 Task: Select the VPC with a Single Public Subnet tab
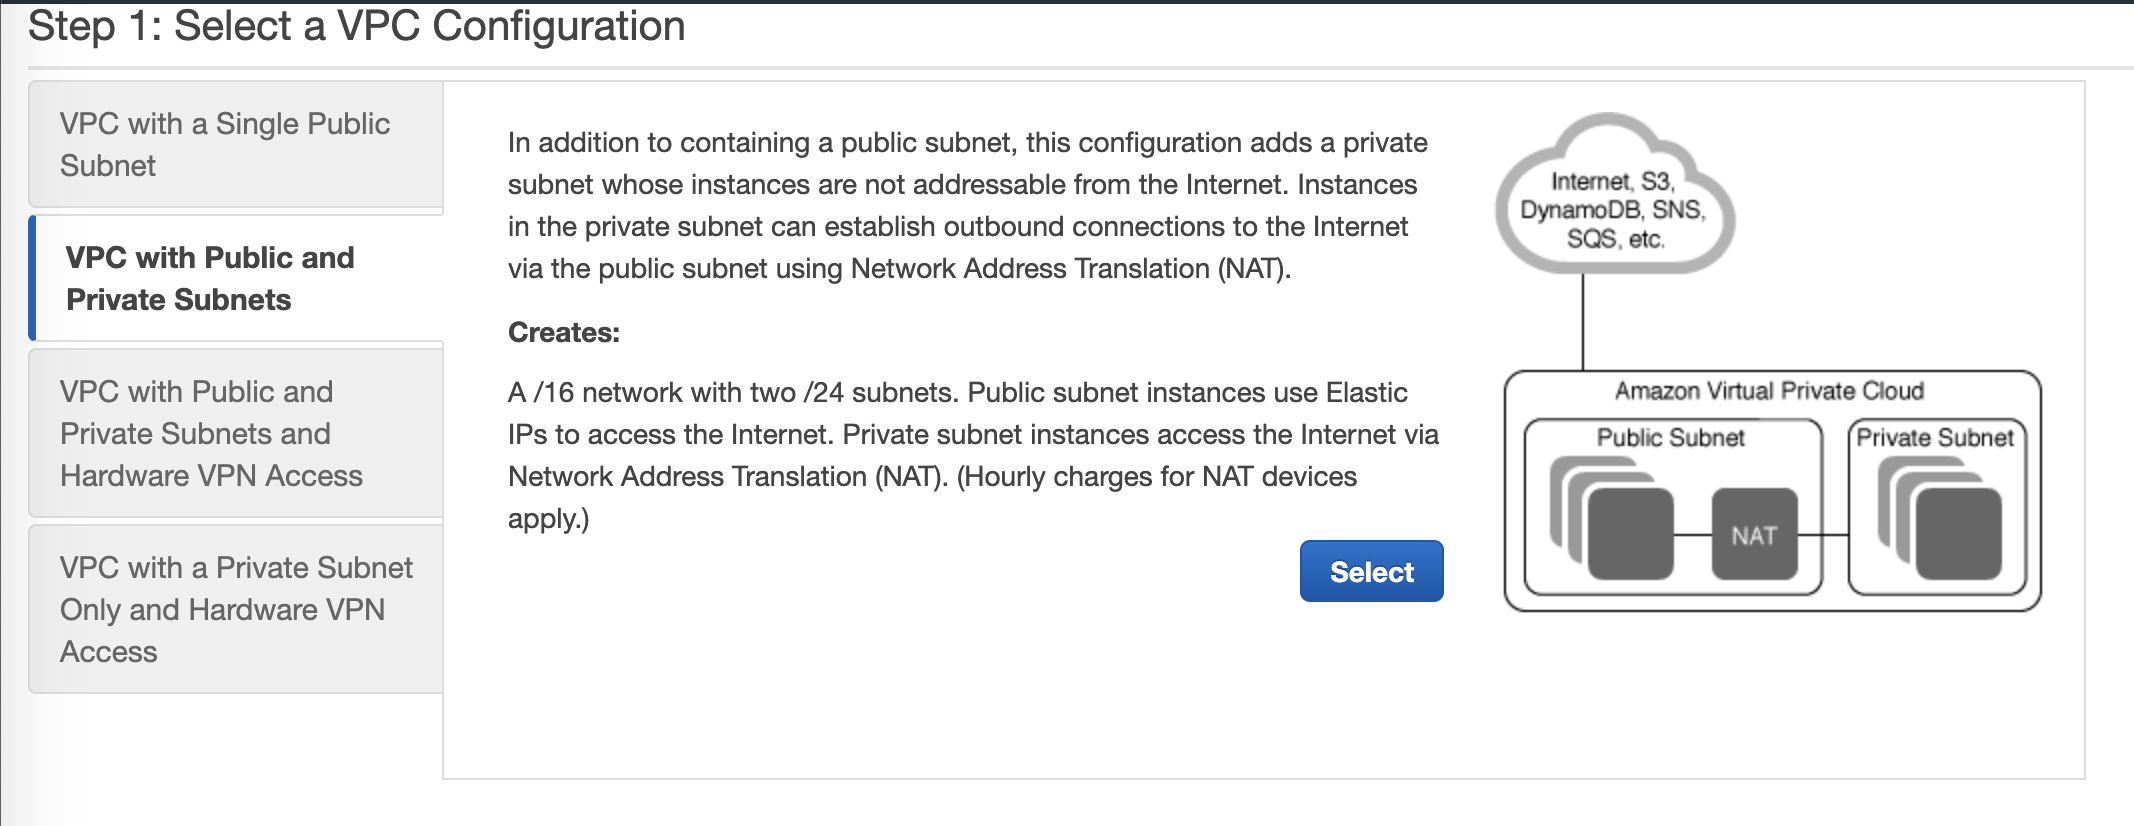236,145
